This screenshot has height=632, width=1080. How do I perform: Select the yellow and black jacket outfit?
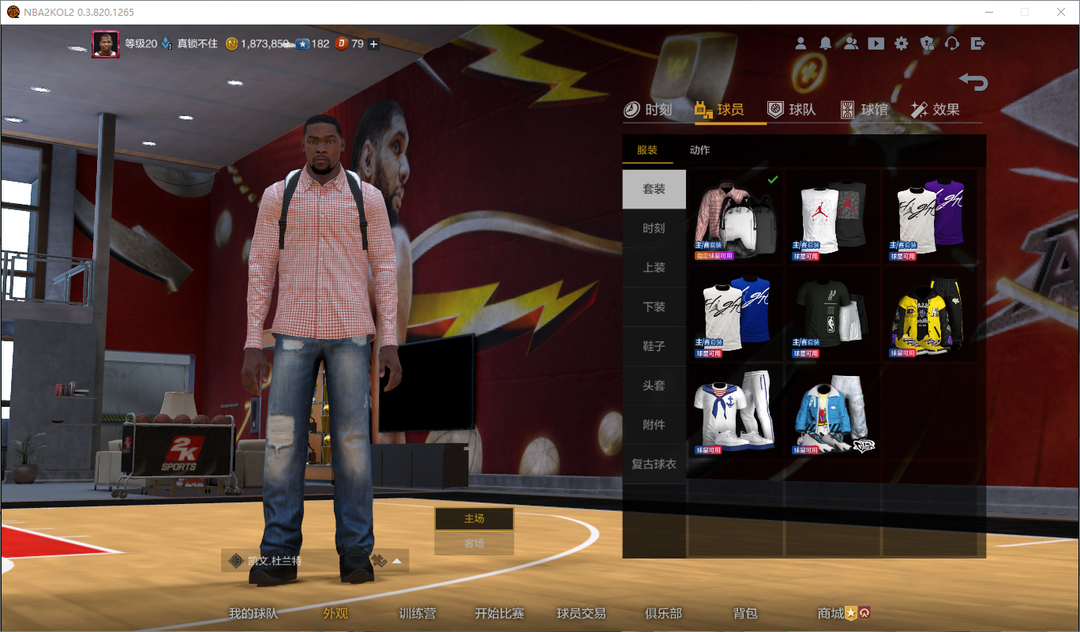(930, 315)
